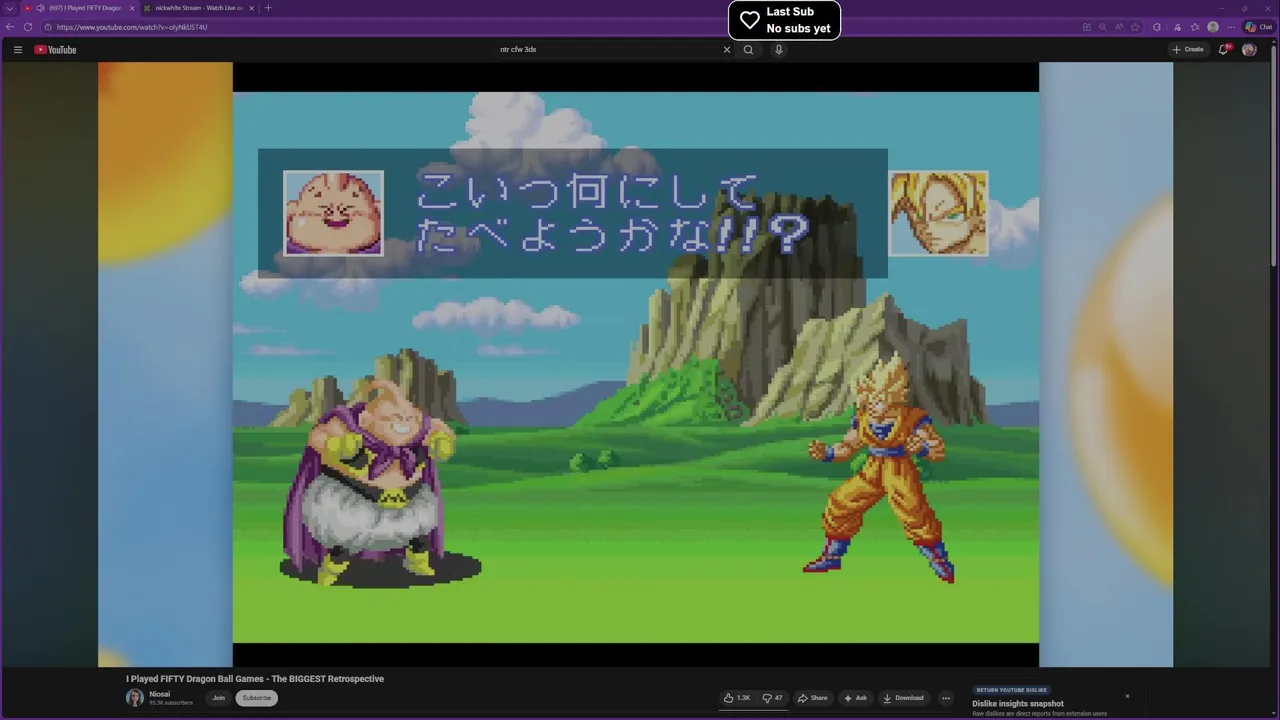Screen dimensions: 1280x720
Task: Download the video
Action: click(903, 698)
